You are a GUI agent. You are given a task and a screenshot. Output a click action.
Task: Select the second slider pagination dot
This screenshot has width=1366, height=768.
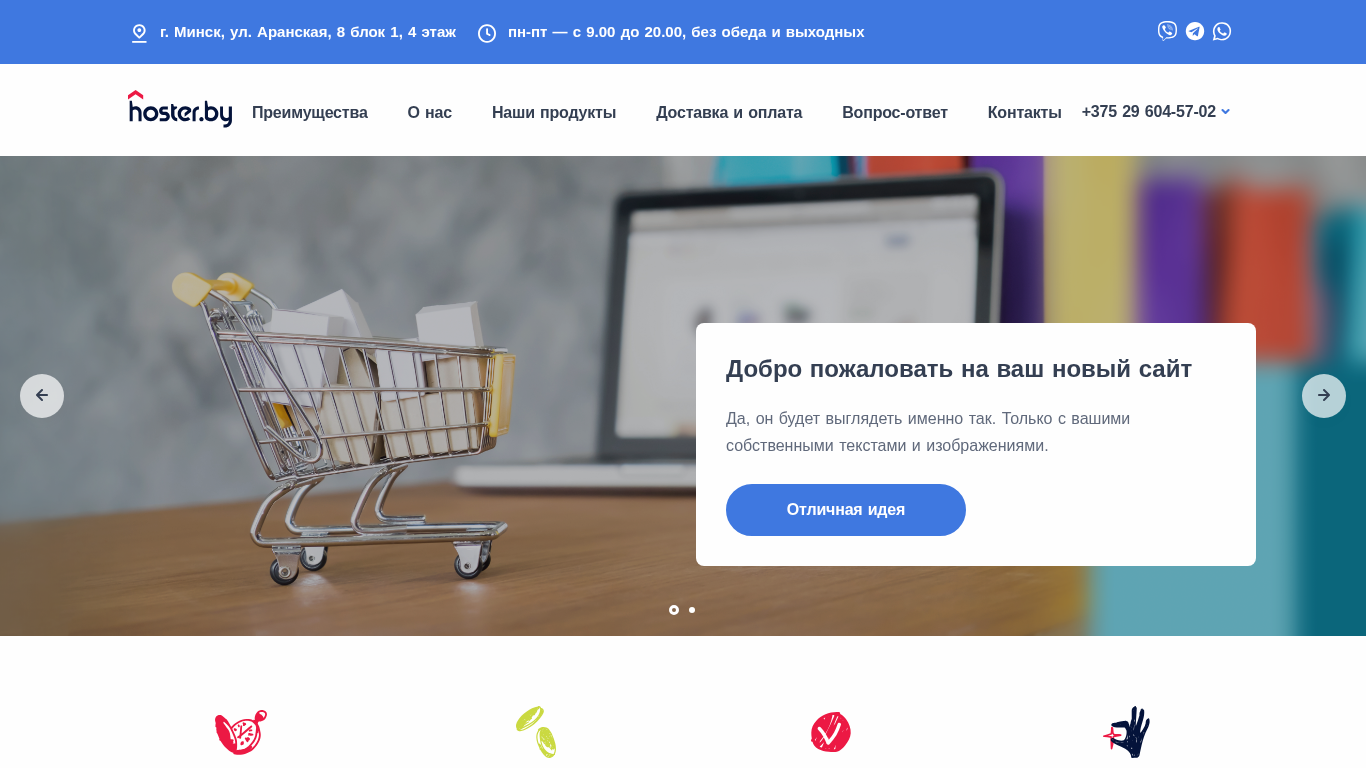pos(692,610)
